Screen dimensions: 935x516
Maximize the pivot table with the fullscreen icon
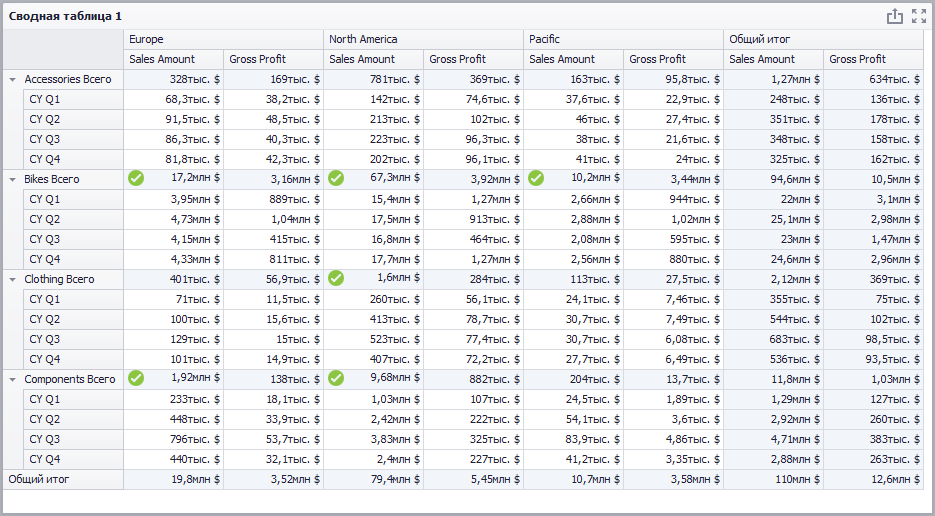point(919,17)
